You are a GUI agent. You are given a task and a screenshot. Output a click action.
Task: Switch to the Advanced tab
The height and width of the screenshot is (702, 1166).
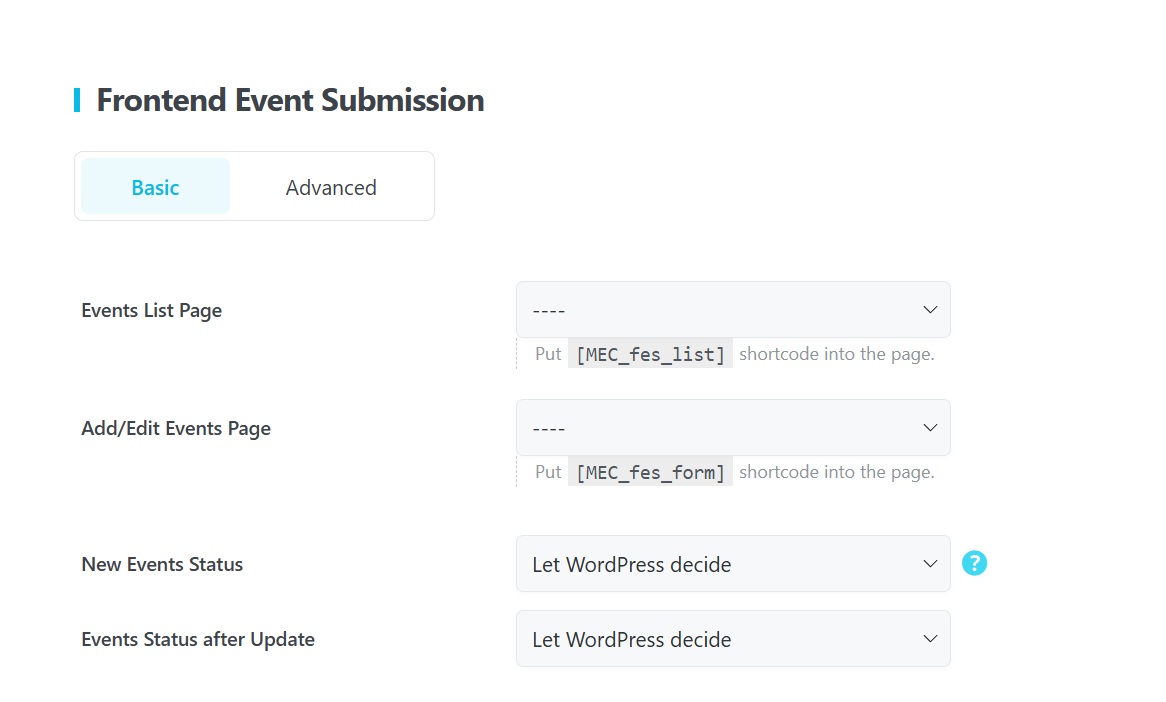pos(331,187)
